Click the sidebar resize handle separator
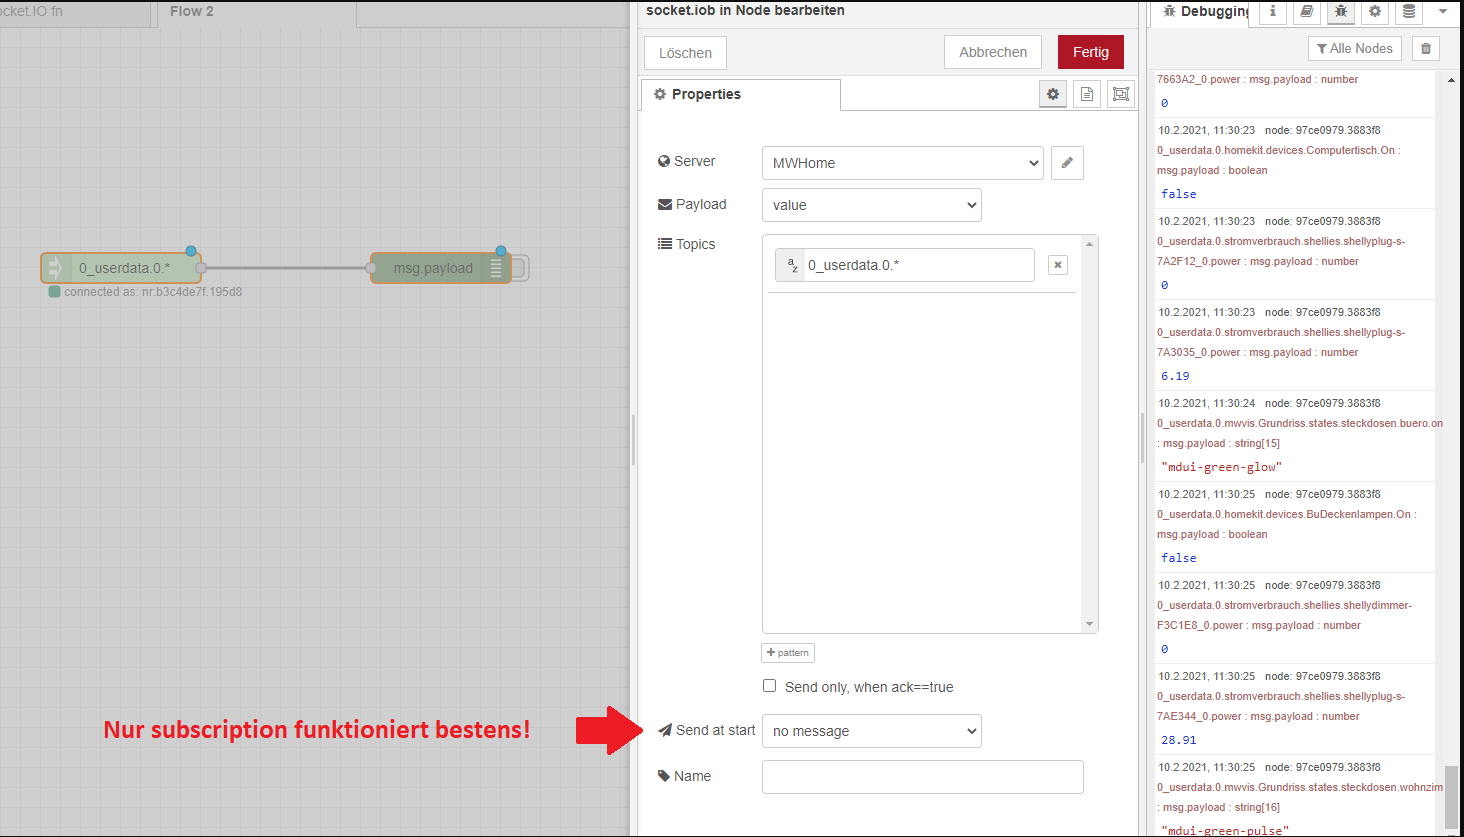Screen dimensions: 1464x837 coord(1142,438)
